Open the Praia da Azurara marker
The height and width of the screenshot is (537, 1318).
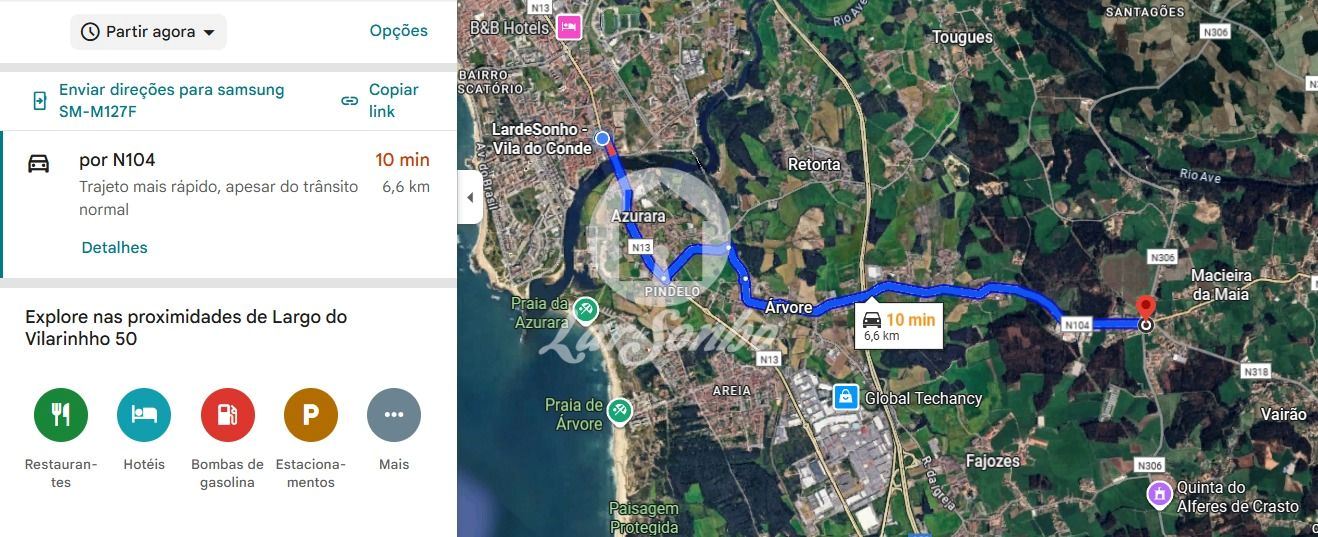point(586,312)
